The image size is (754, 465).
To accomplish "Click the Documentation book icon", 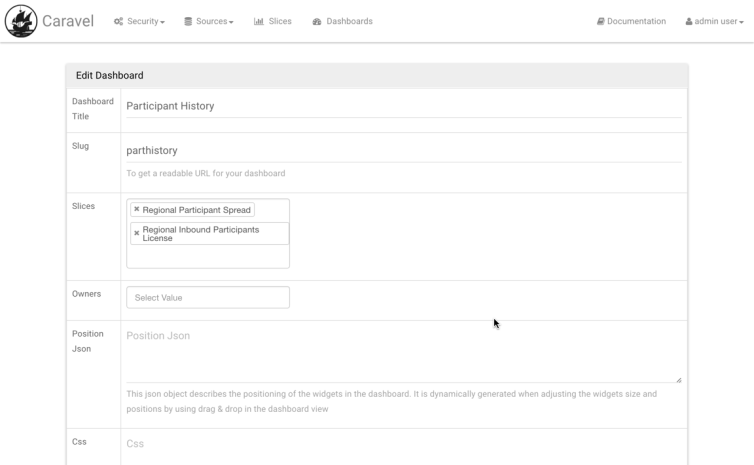I will 601,22.
